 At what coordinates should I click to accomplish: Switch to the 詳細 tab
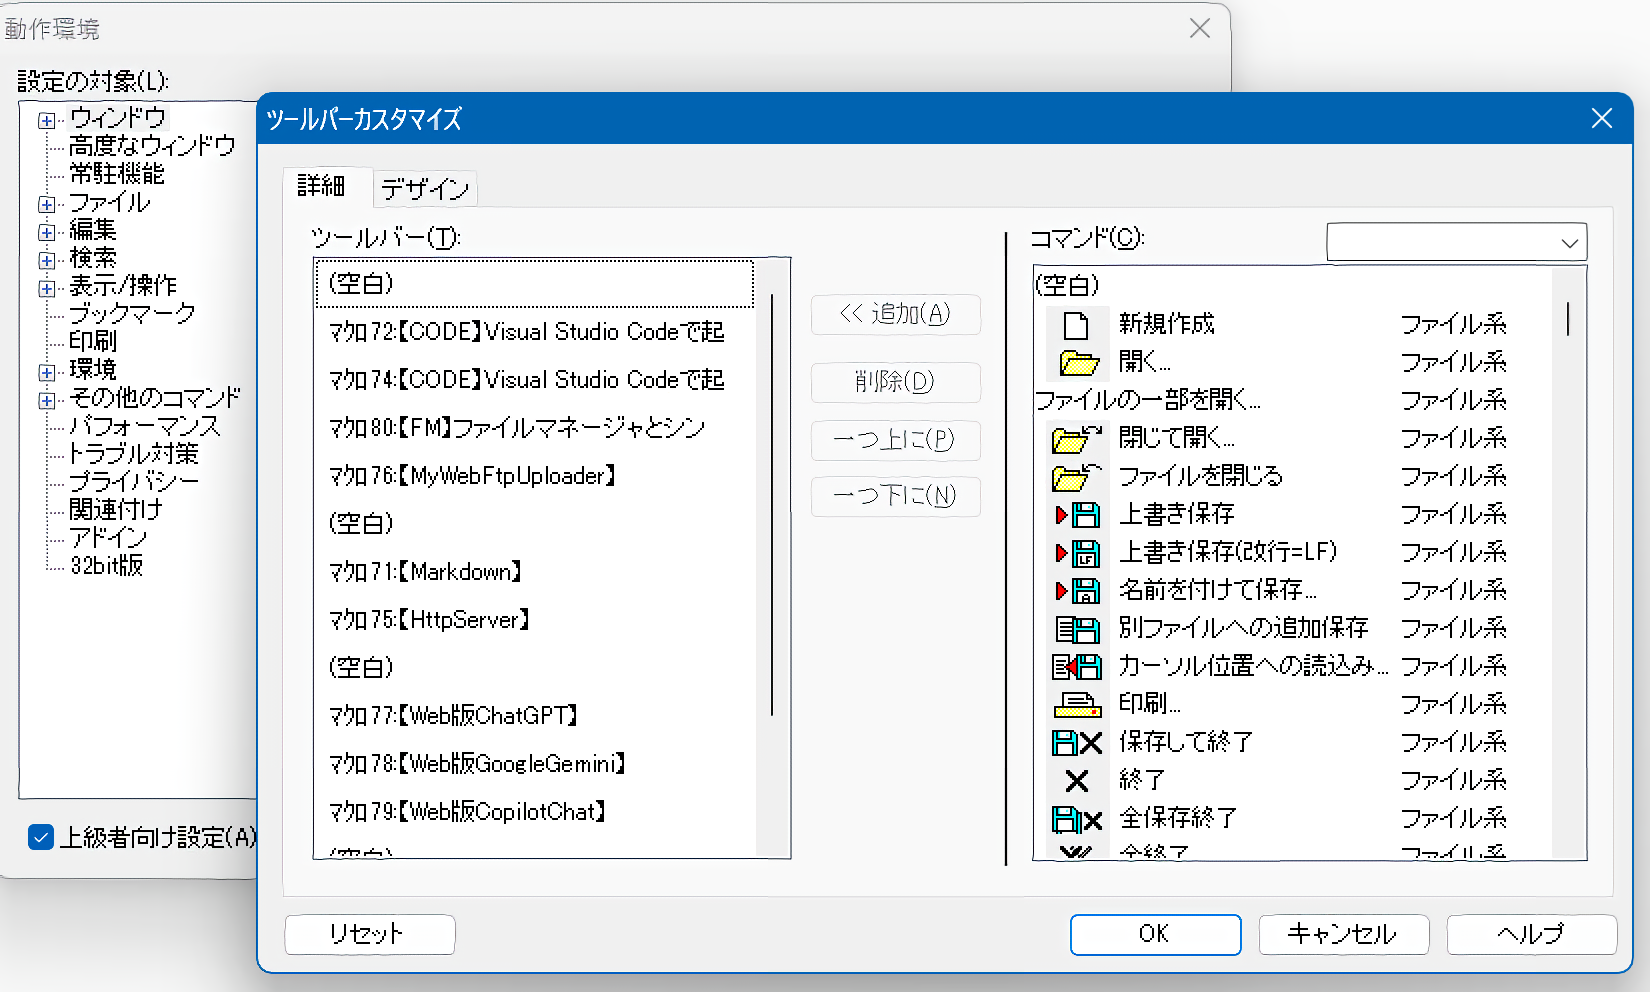pos(321,186)
